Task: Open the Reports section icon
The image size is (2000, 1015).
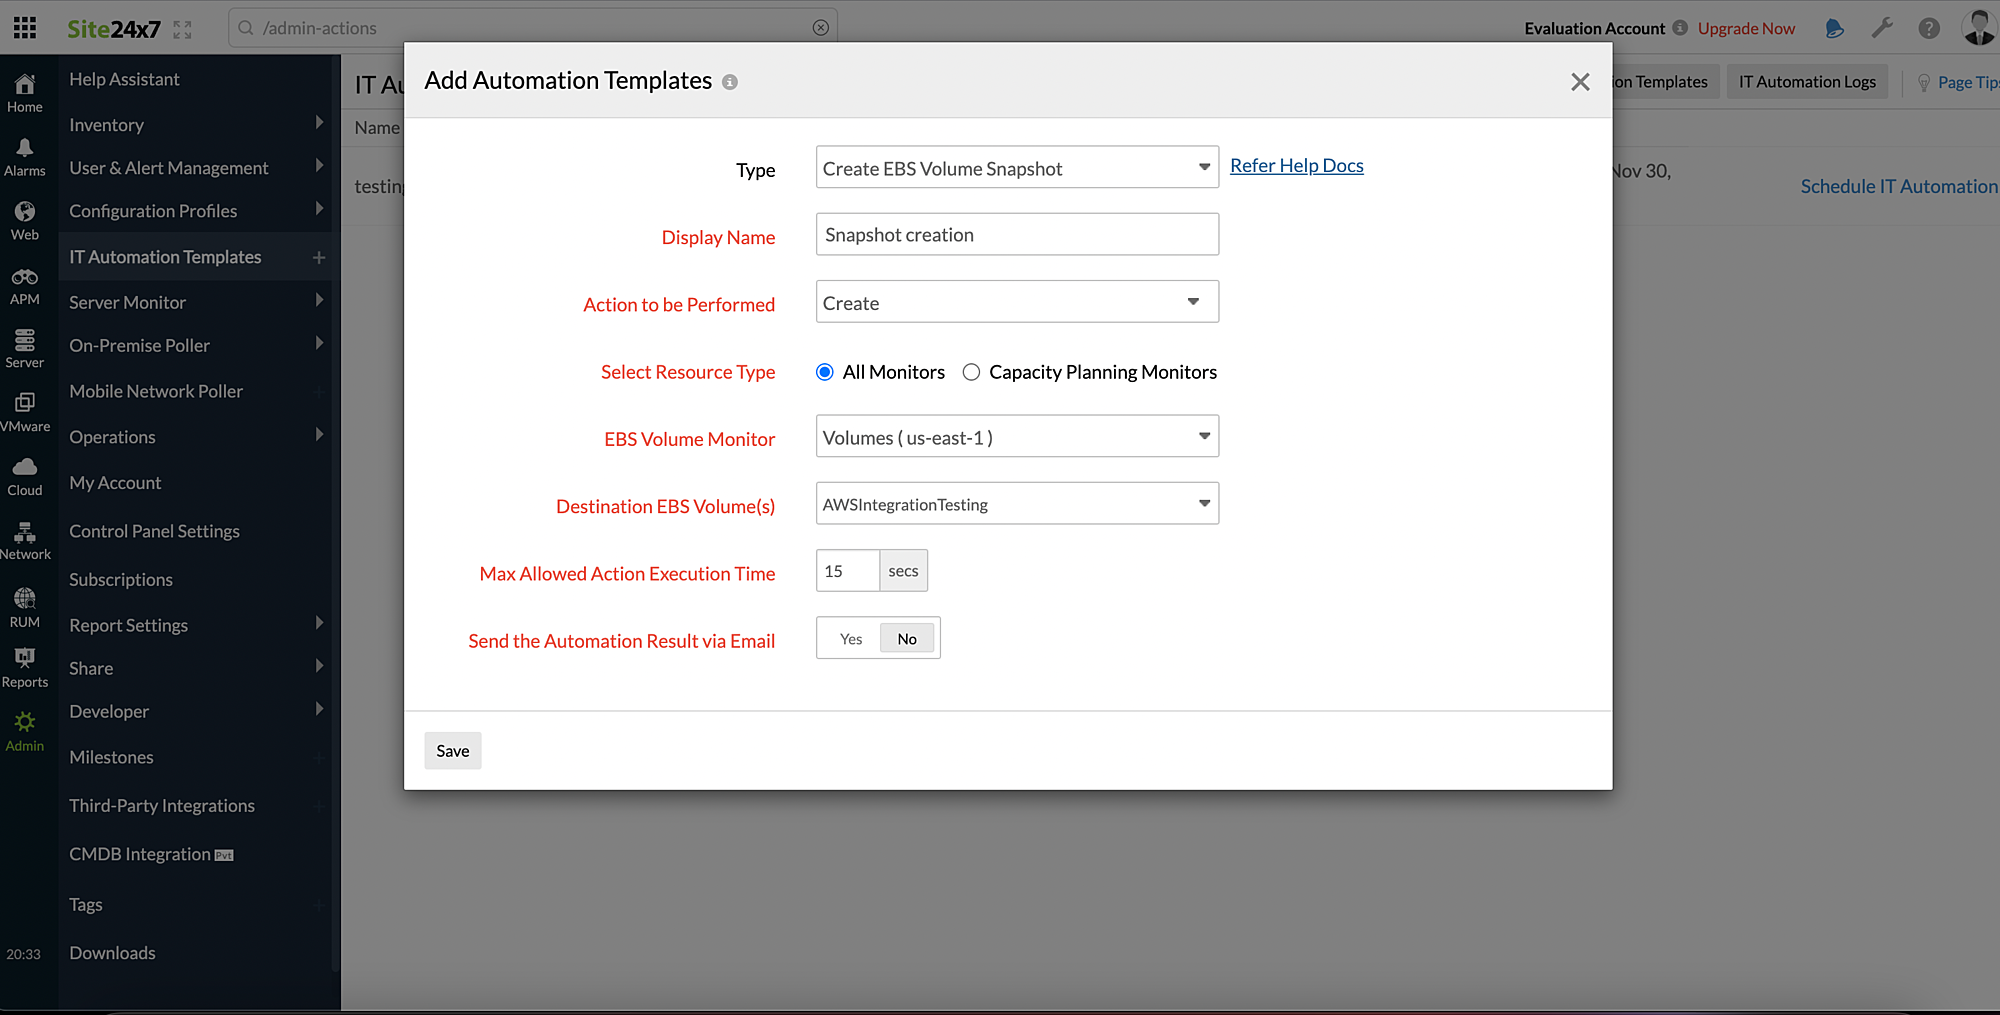Action: pyautogui.click(x=25, y=665)
